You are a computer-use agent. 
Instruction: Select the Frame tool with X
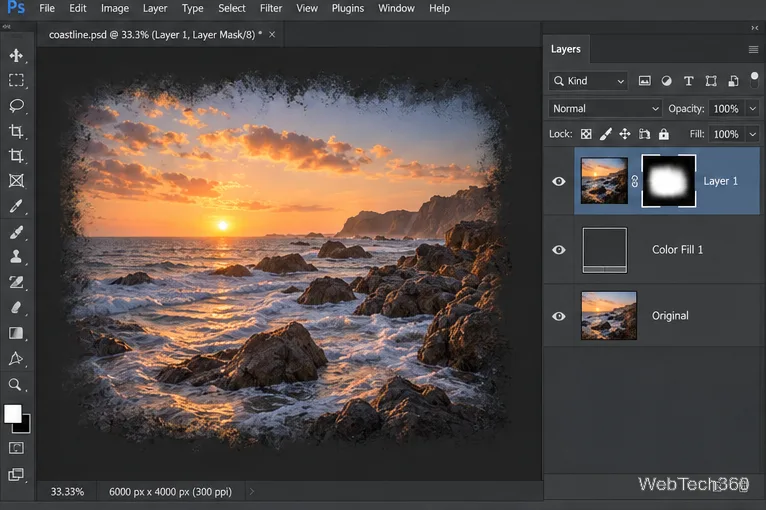click(x=16, y=181)
